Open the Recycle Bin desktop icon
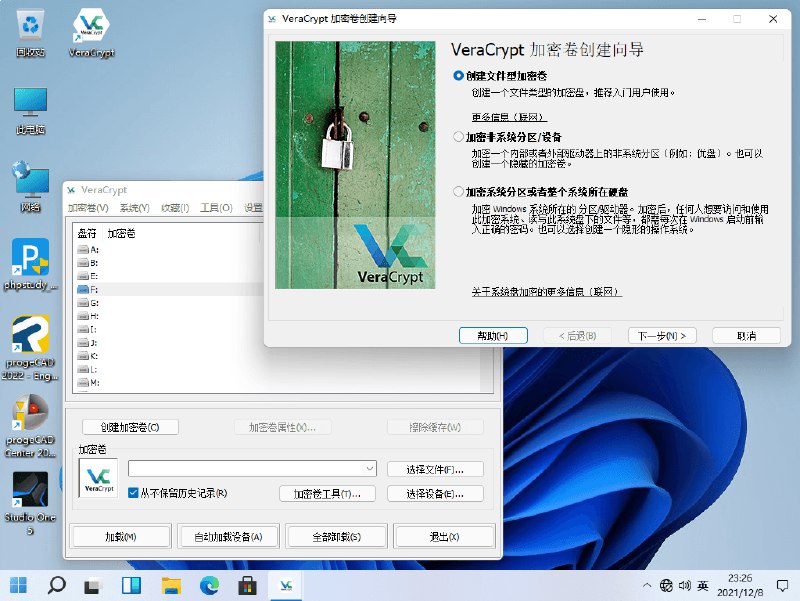Screen dimensions: 800x601 [x=31, y=34]
